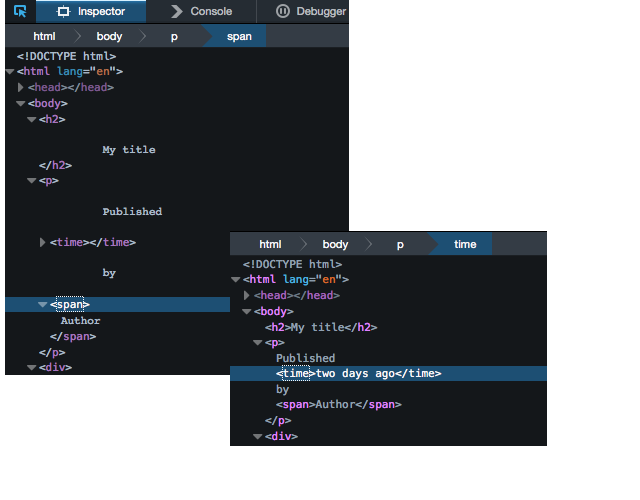Select the inline span 'Author' row
The height and width of the screenshot is (500, 640).
[x=338, y=405]
